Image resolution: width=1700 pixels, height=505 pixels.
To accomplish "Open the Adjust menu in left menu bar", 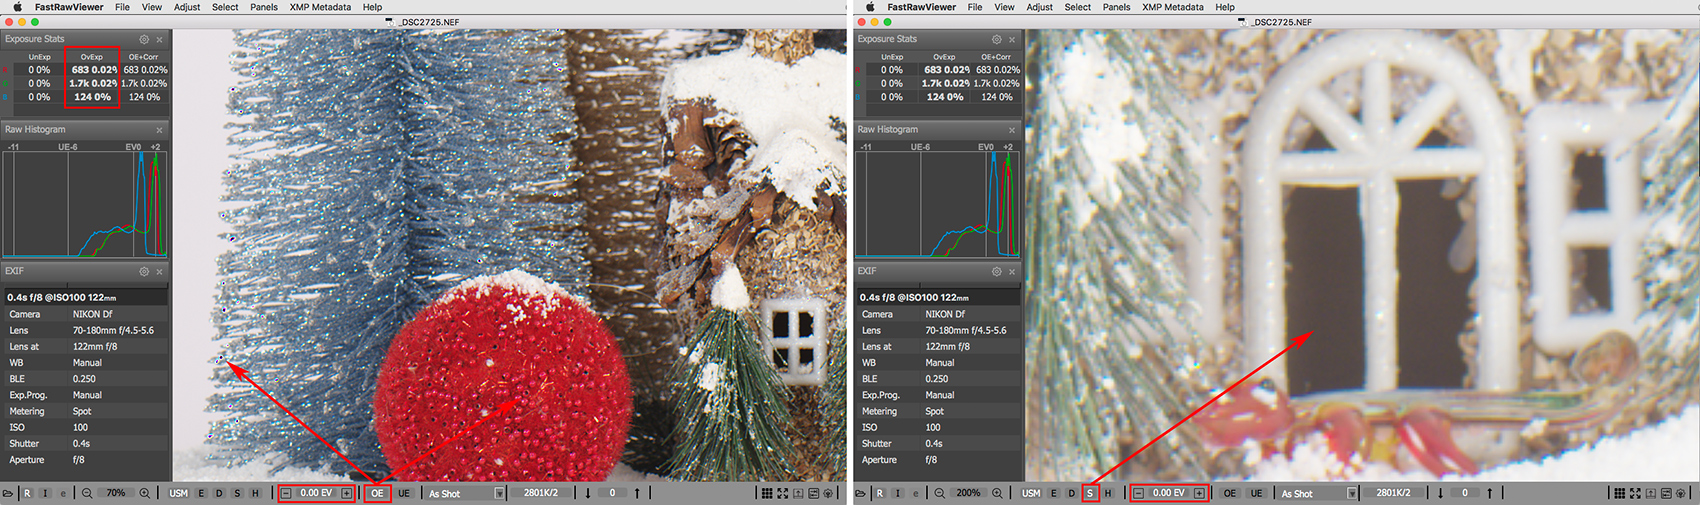I will 187,7.
